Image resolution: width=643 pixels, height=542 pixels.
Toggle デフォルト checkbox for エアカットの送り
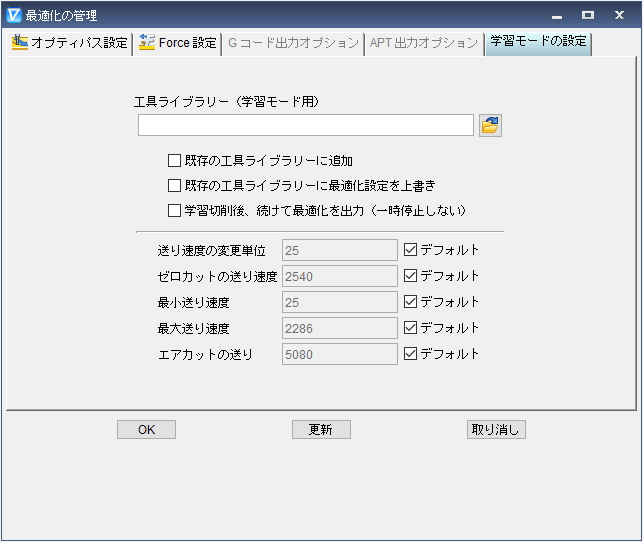pyautogui.click(x=410, y=354)
